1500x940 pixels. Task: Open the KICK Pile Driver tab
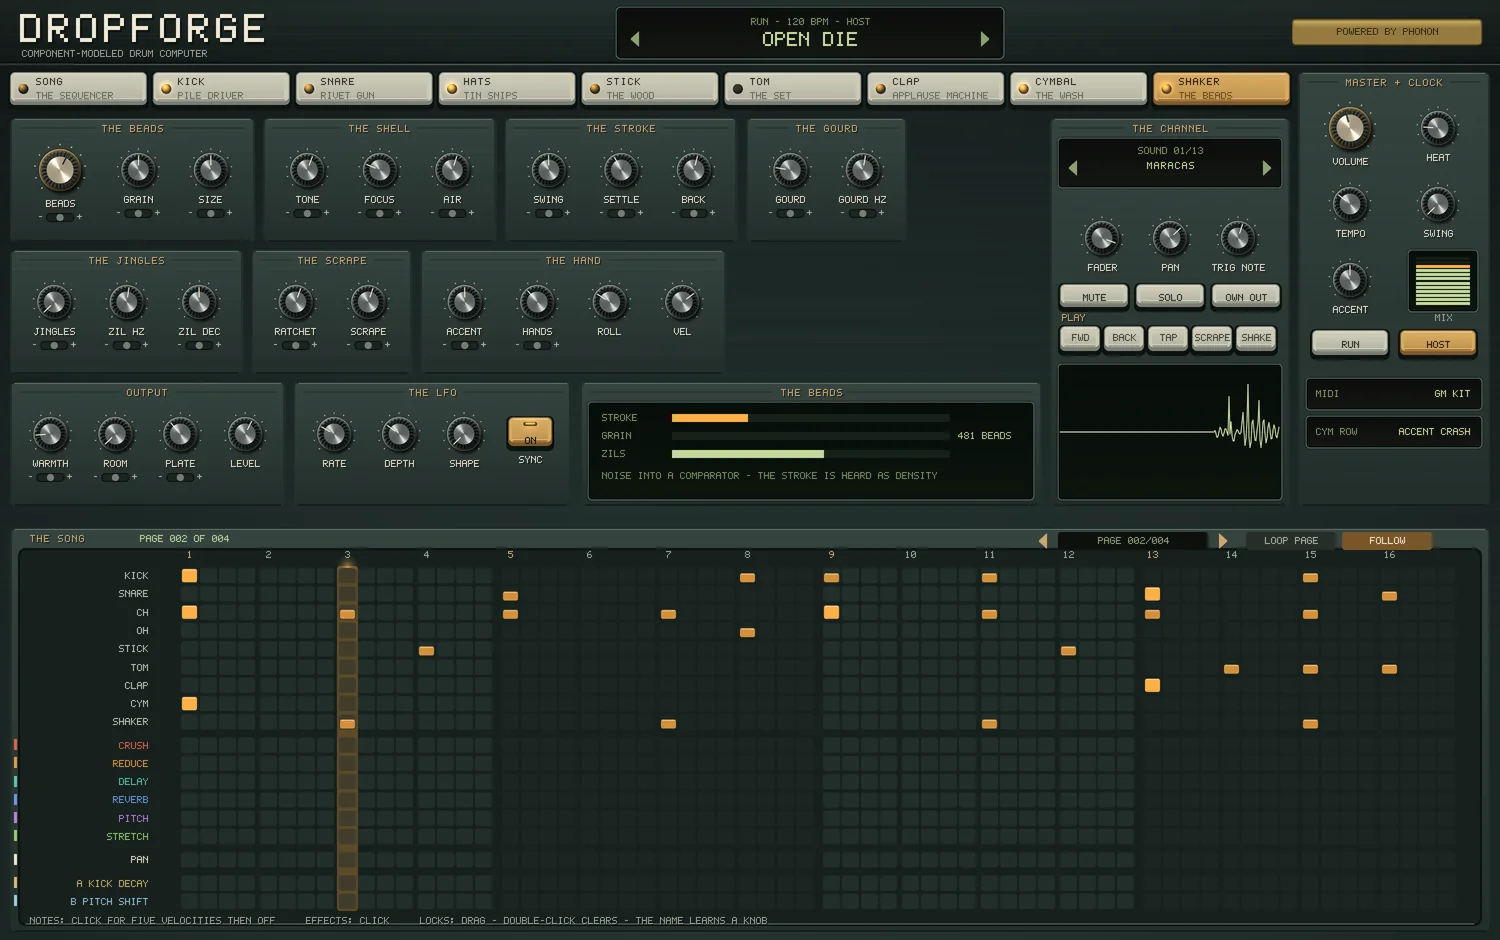222,88
